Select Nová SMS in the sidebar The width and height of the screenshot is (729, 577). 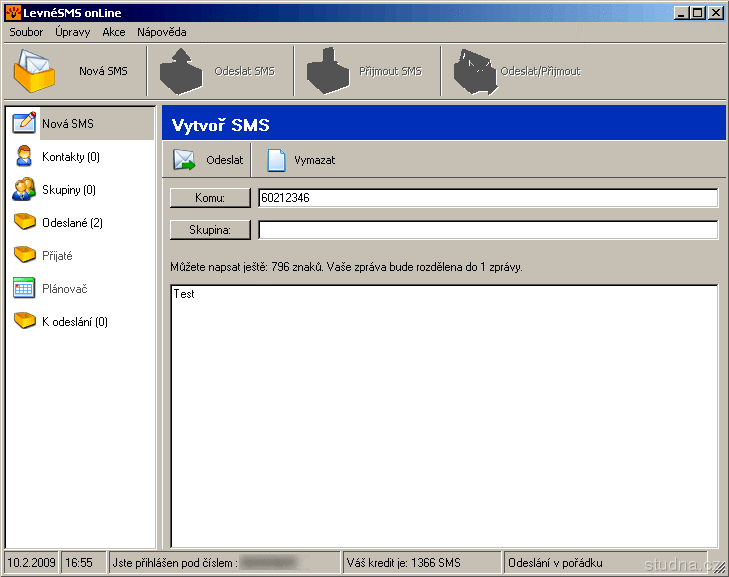coord(67,124)
